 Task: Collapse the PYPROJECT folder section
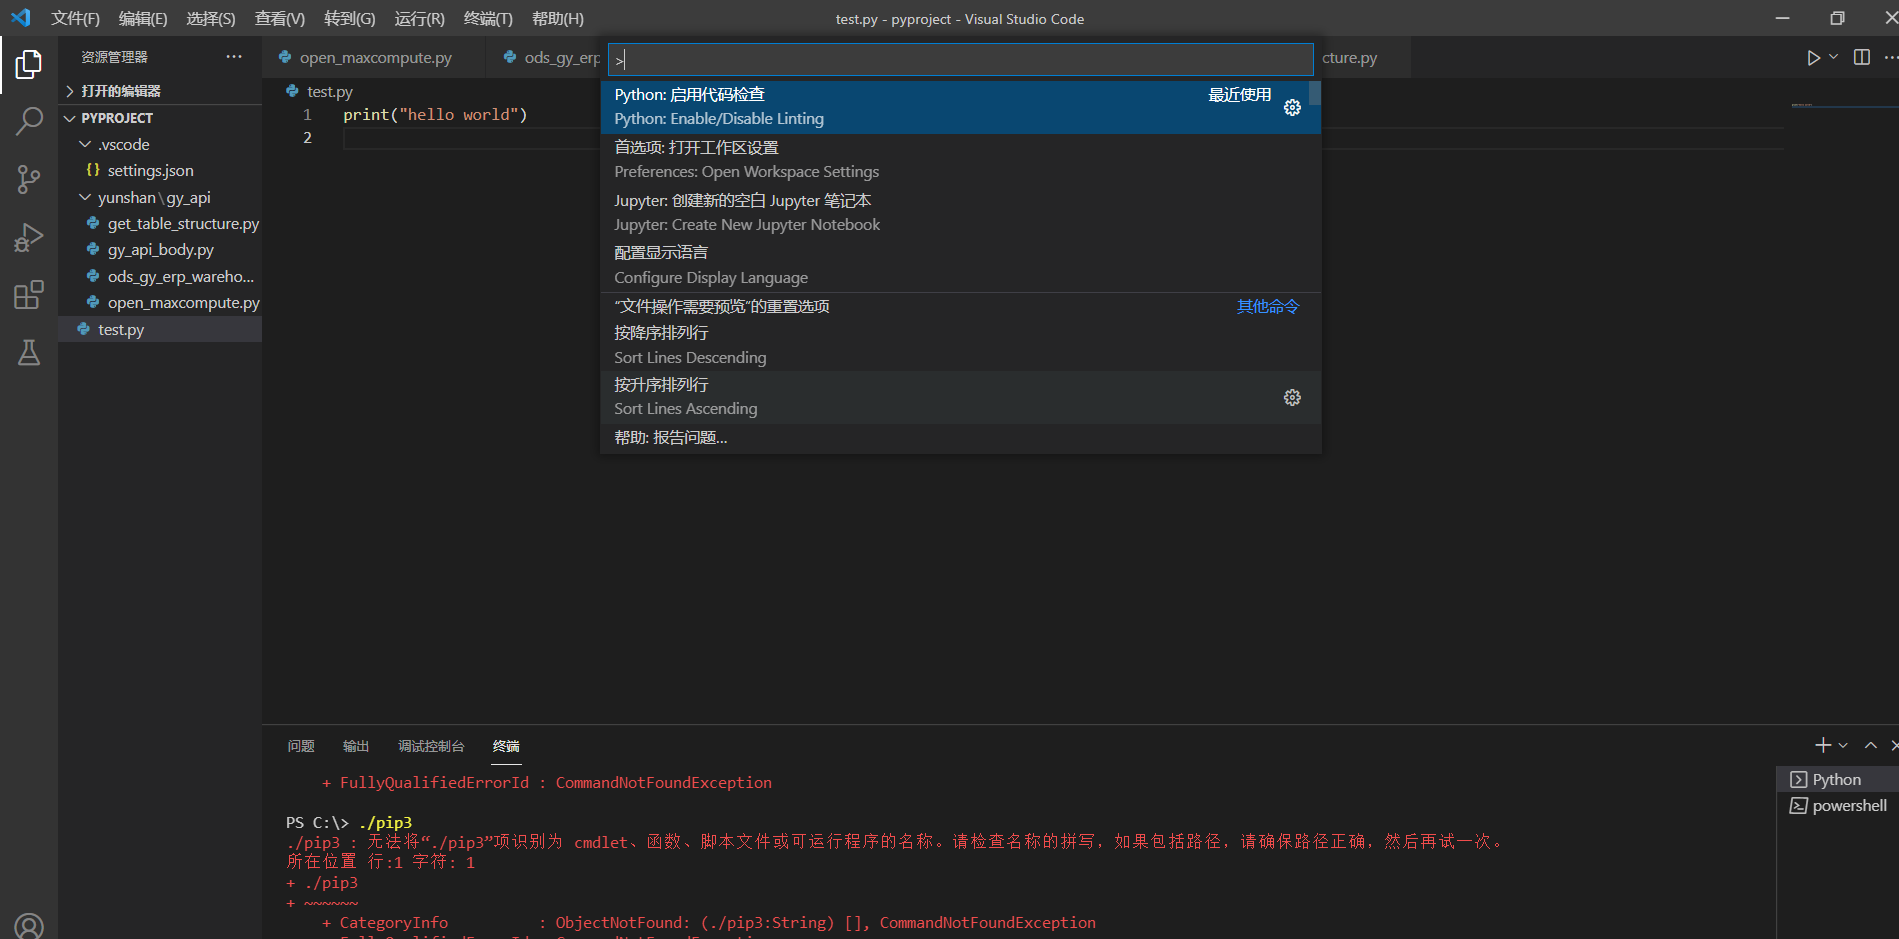coord(160,118)
